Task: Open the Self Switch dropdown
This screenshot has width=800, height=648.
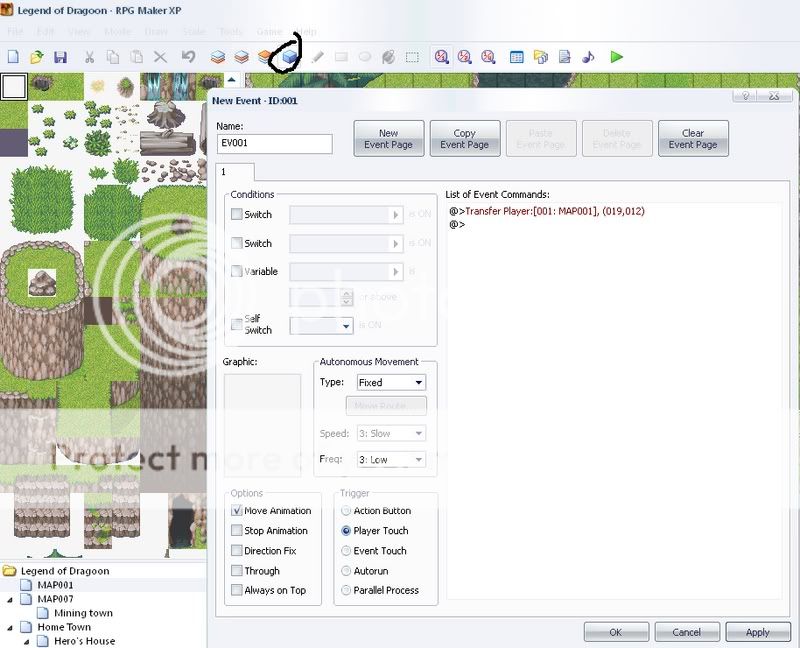Action: [x=320, y=326]
